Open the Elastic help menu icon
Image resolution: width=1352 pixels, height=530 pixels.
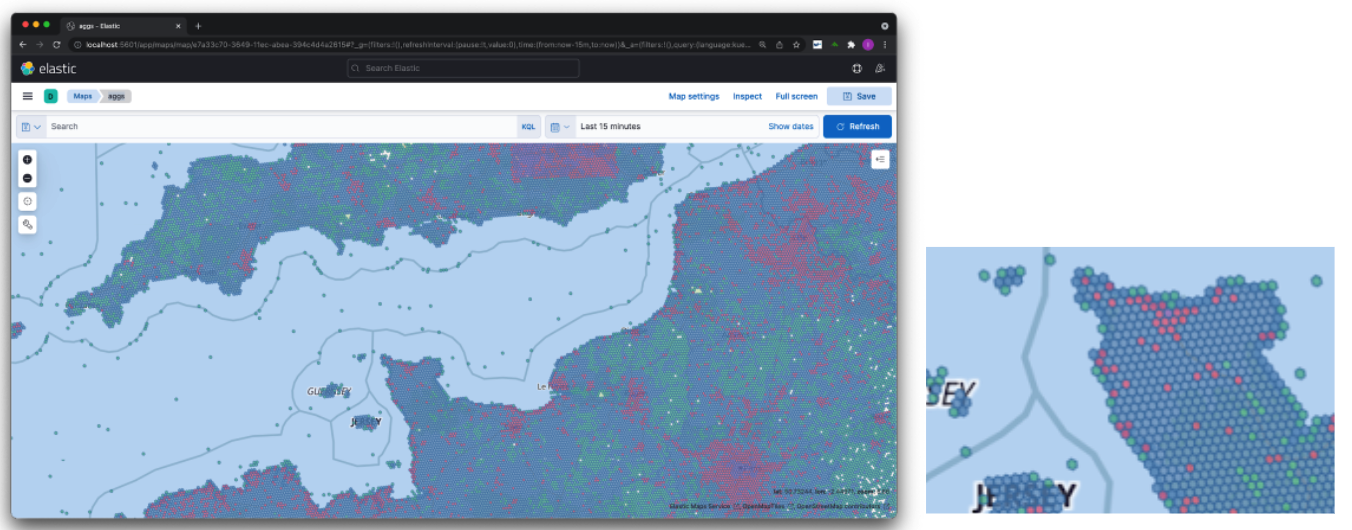856,68
